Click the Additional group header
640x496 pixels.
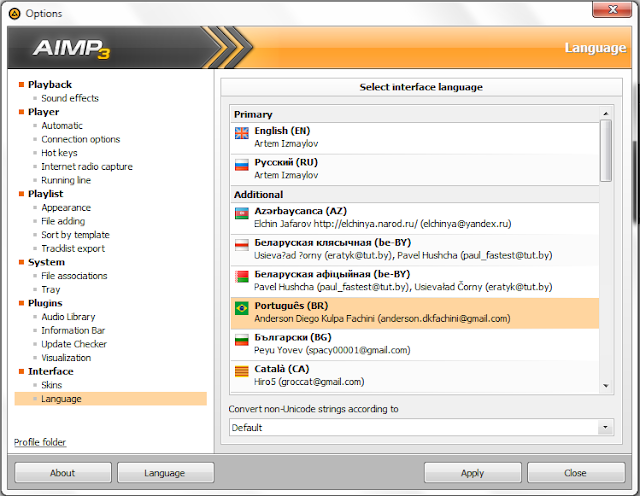(x=415, y=194)
